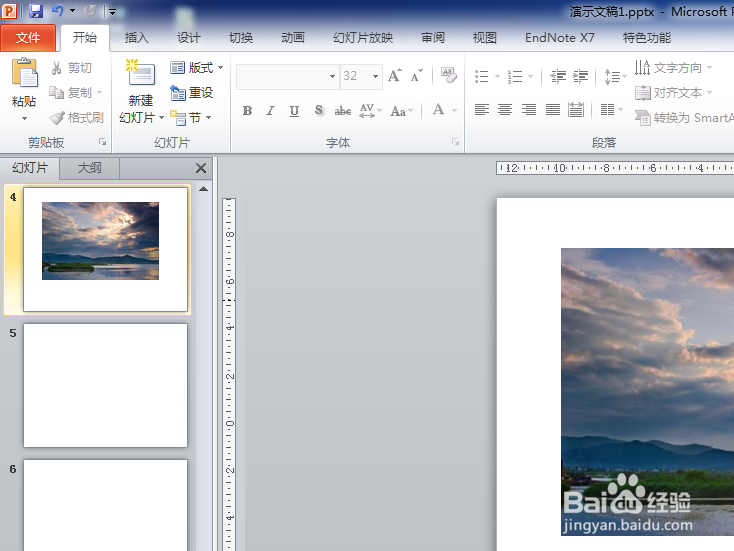Click the distributed alignment icon
The image size is (734, 551).
click(x=576, y=110)
